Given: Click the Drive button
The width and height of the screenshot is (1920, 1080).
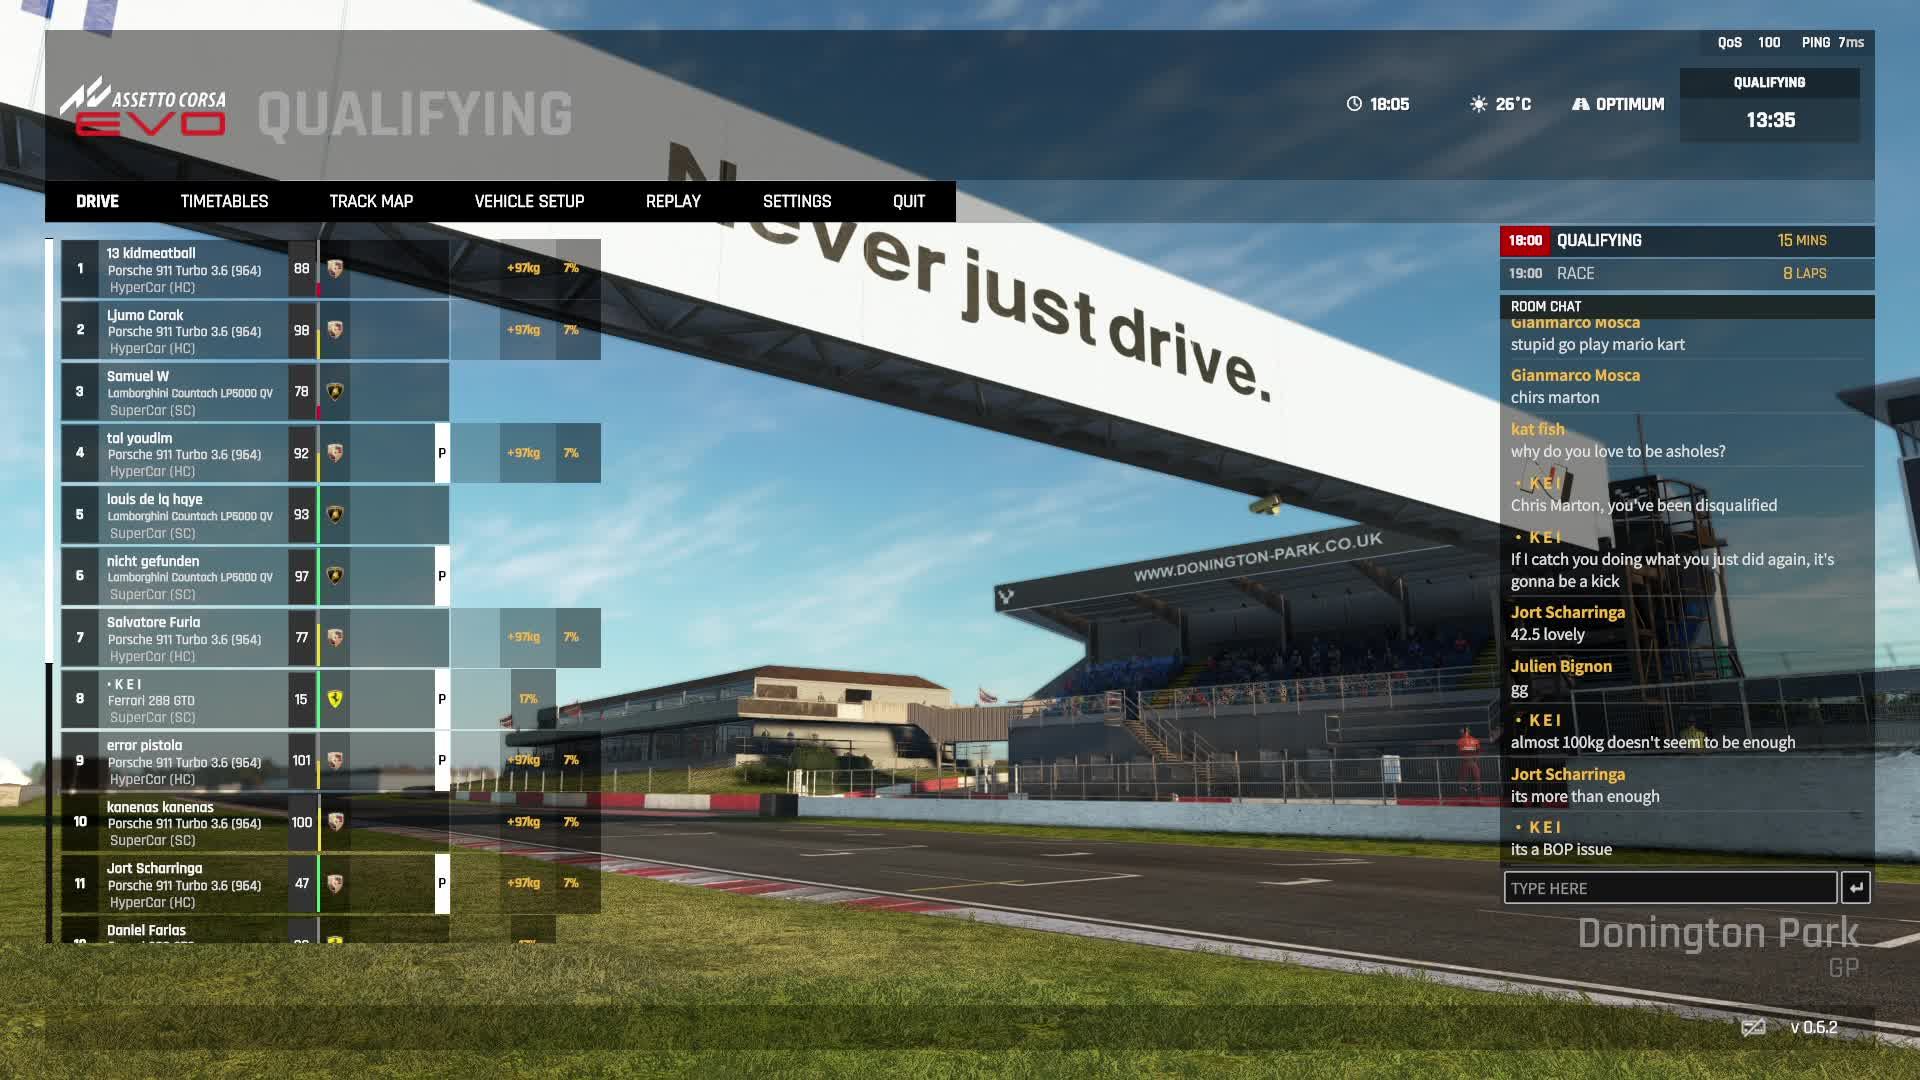Looking at the screenshot, I should 97,201.
